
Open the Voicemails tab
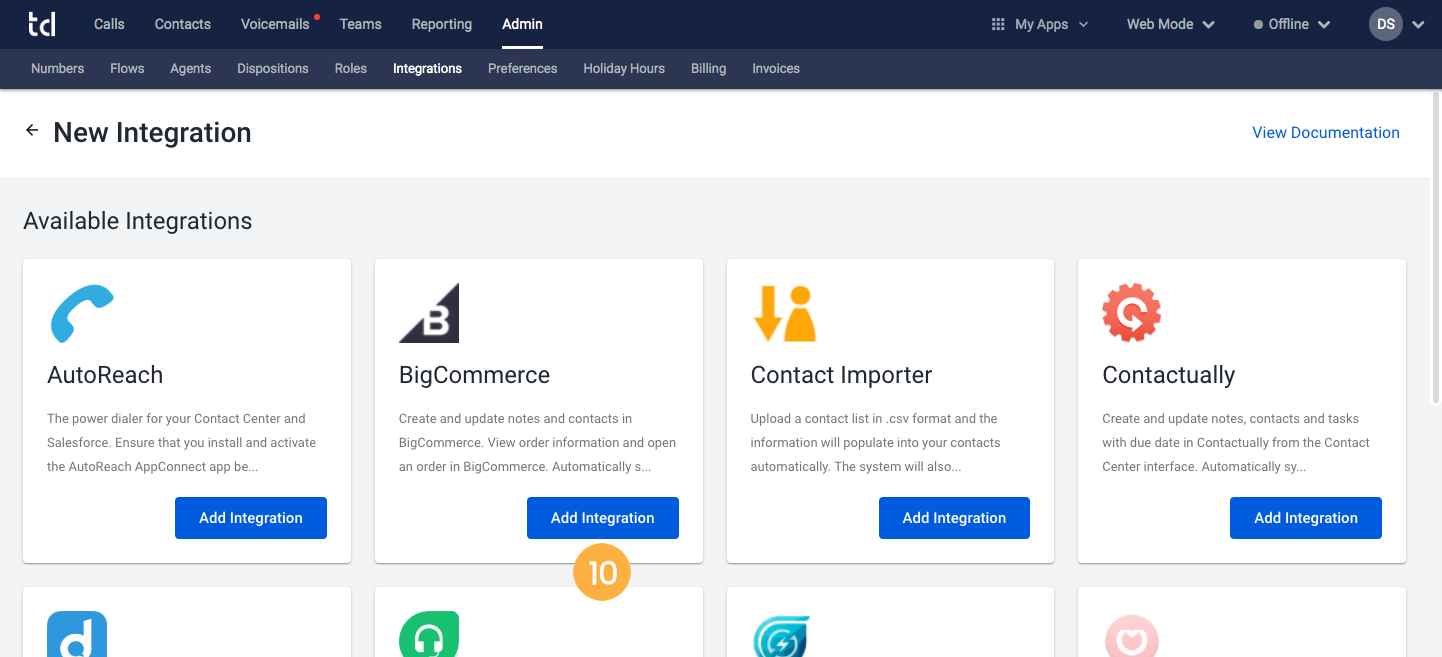click(275, 24)
